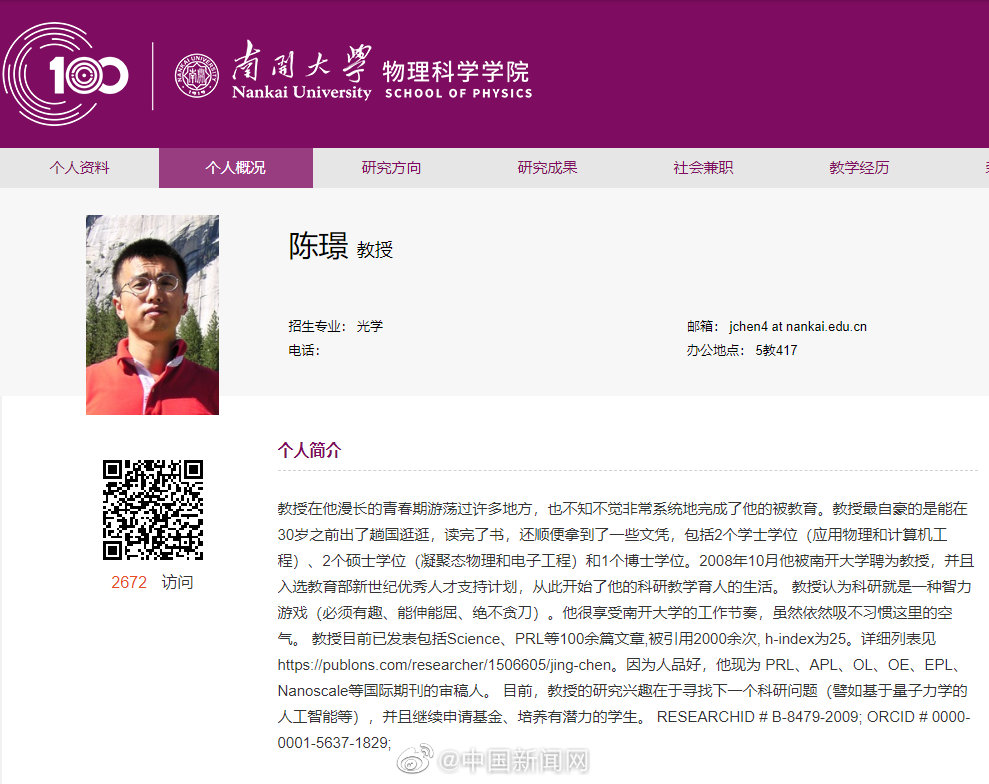Click the office location 5教417
The image size is (989, 784).
pyautogui.click(x=776, y=351)
